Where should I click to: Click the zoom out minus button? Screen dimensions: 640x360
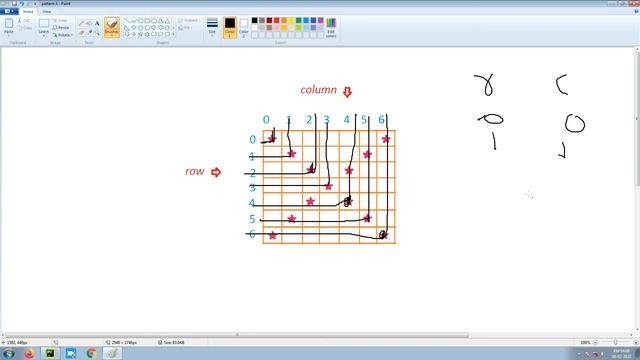(x=596, y=342)
